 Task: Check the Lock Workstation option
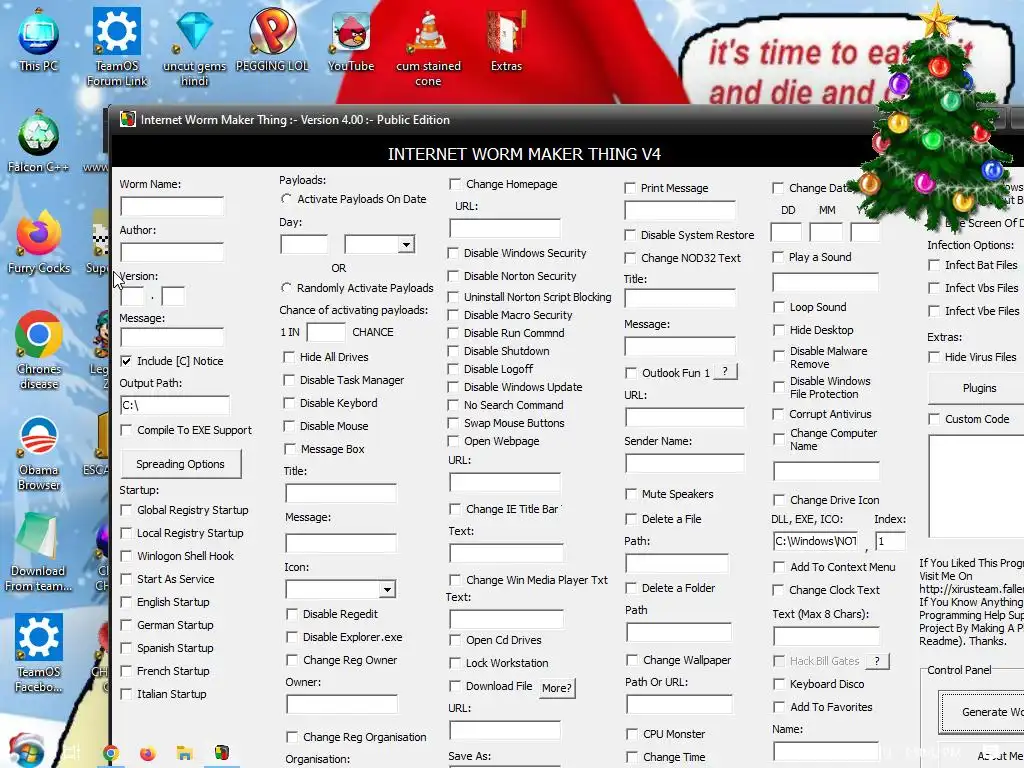[455, 664]
